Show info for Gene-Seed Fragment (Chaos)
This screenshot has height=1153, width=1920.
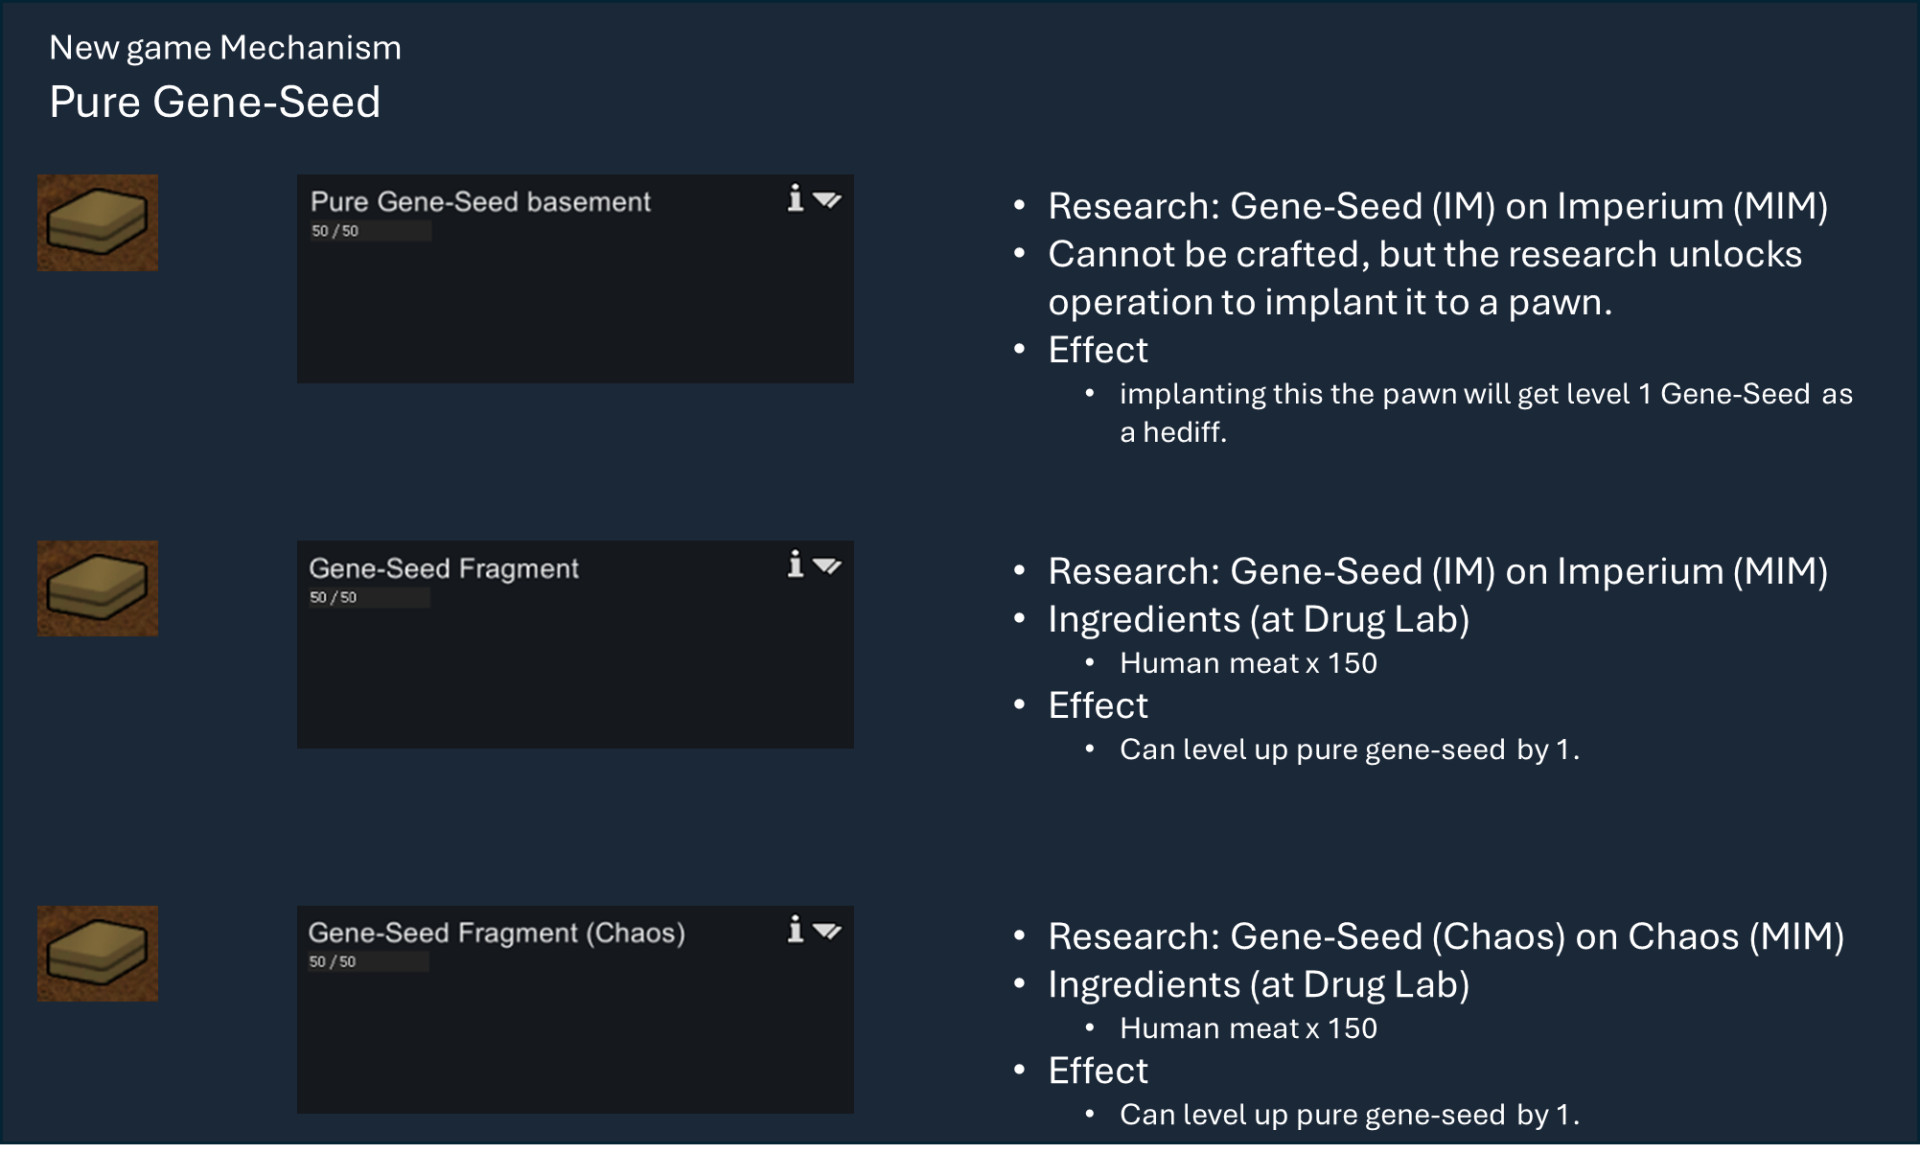(x=795, y=929)
